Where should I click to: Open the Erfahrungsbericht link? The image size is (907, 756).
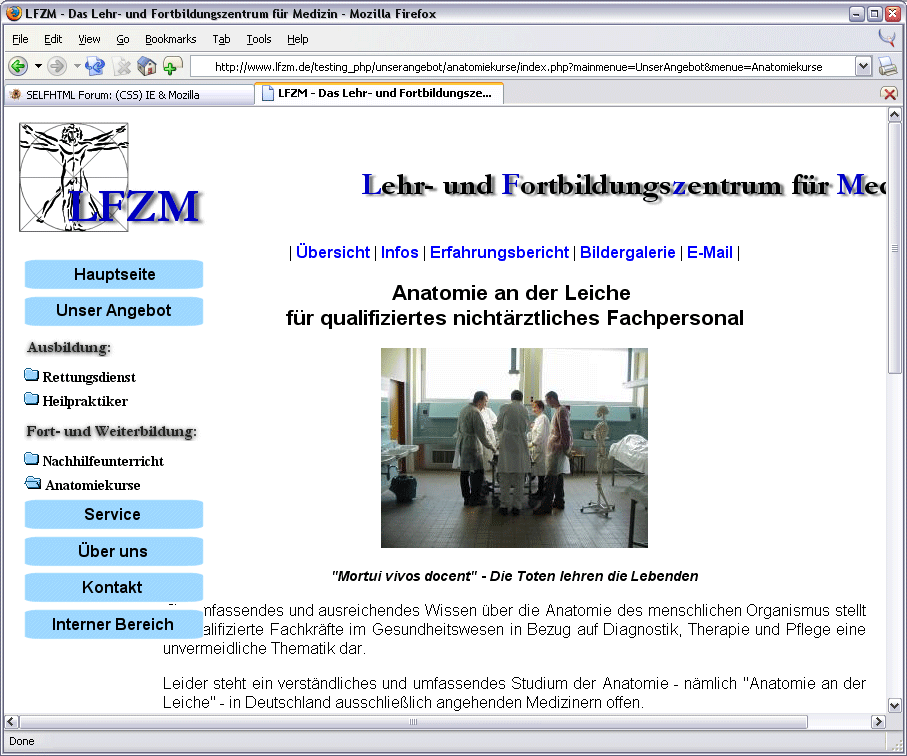tap(499, 252)
